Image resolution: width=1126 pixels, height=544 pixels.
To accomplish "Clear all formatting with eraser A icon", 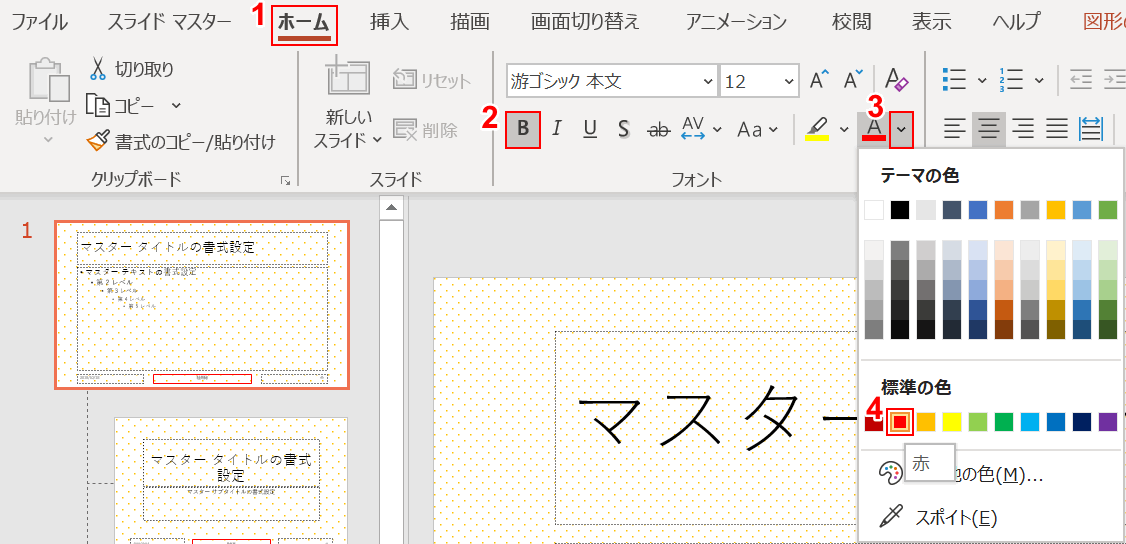I will click(896, 80).
